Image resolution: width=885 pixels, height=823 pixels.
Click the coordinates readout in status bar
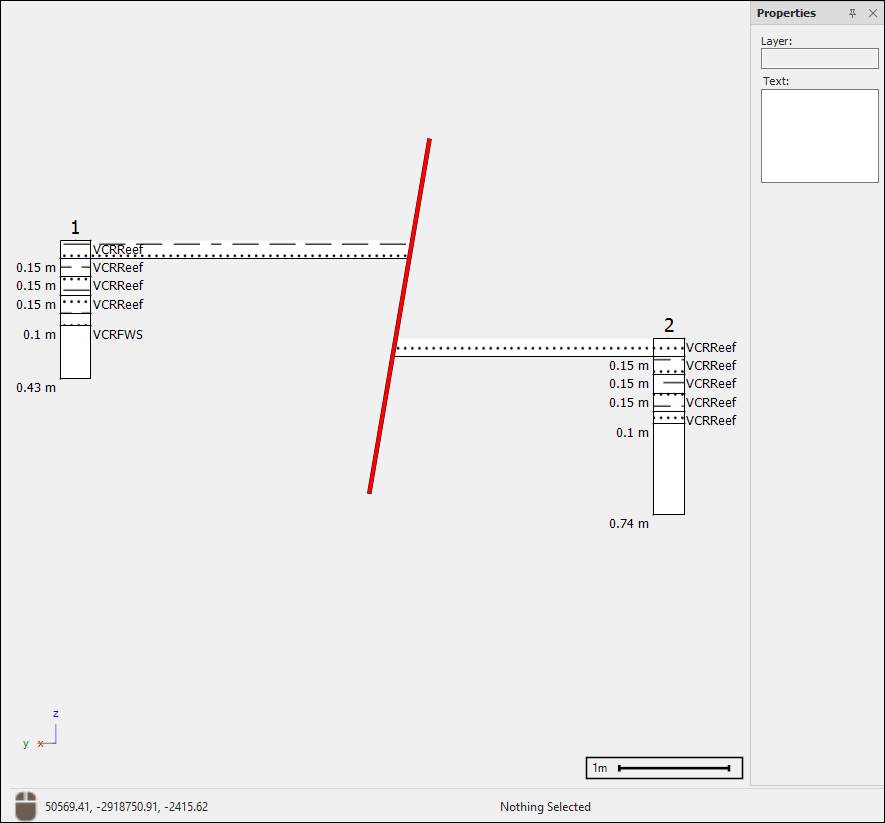pyautogui.click(x=127, y=807)
